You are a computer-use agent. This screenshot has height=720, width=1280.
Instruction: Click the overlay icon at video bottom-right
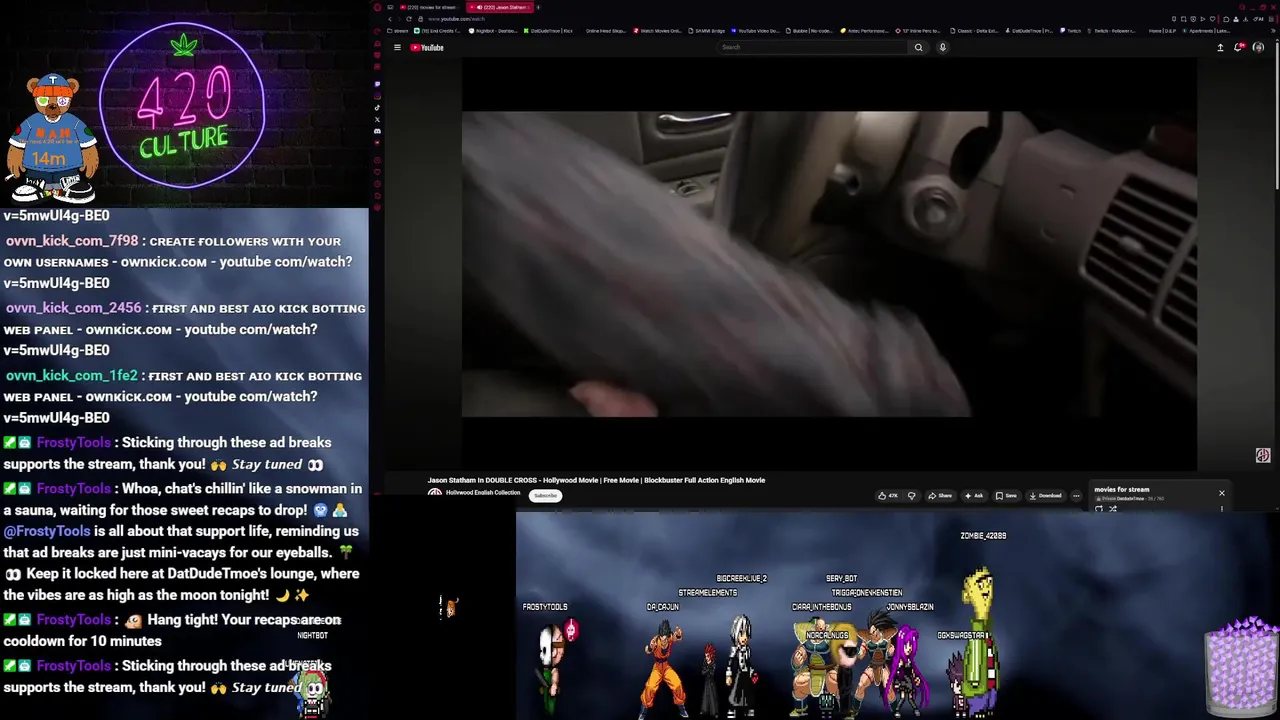[1263, 455]
